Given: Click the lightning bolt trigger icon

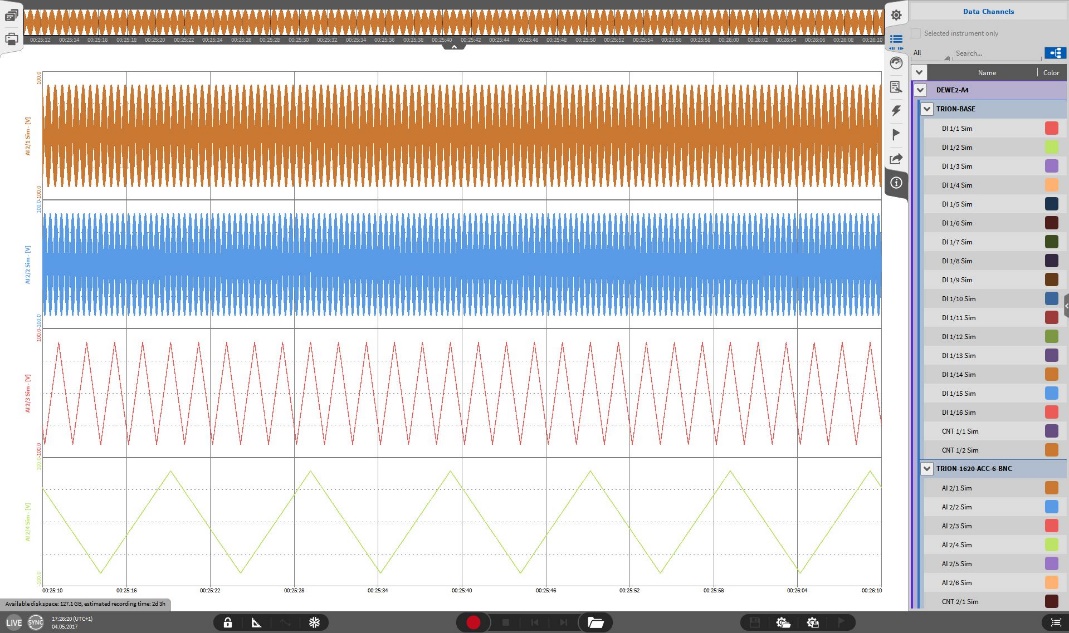Looking at the screenshot, I should (x=896, y=110).
